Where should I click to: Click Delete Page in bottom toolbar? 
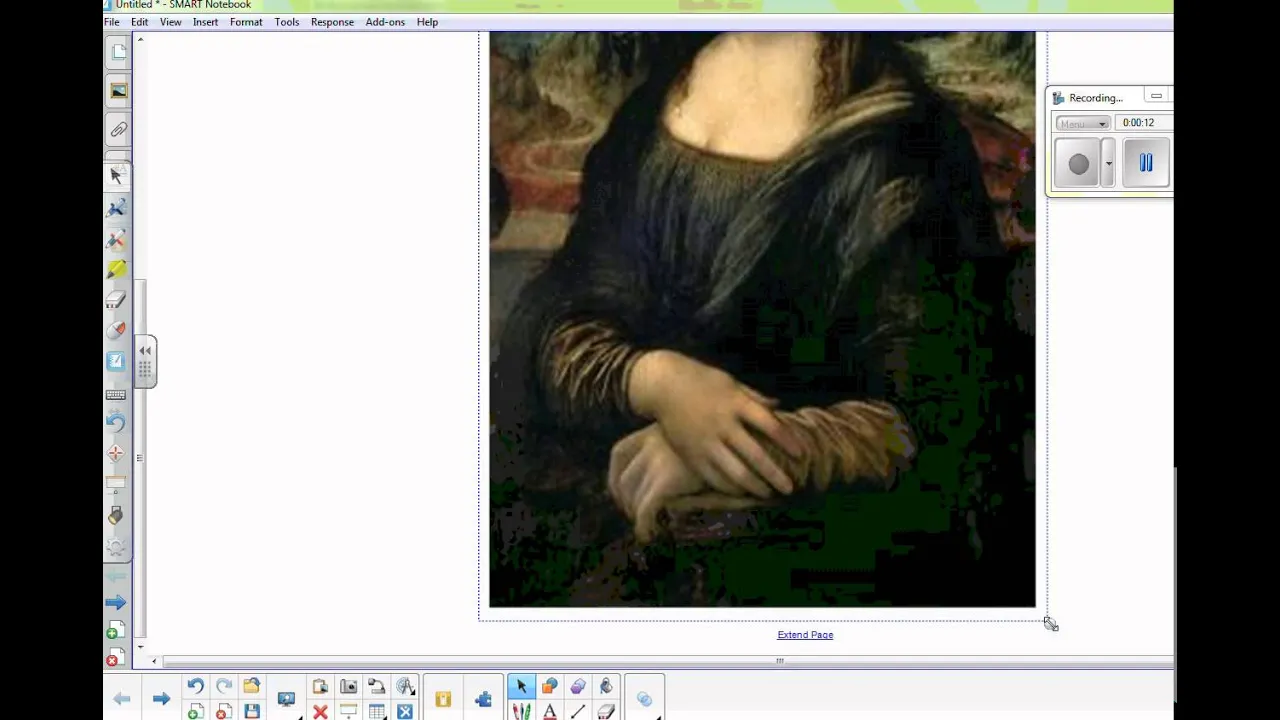[x=224, y=712]
